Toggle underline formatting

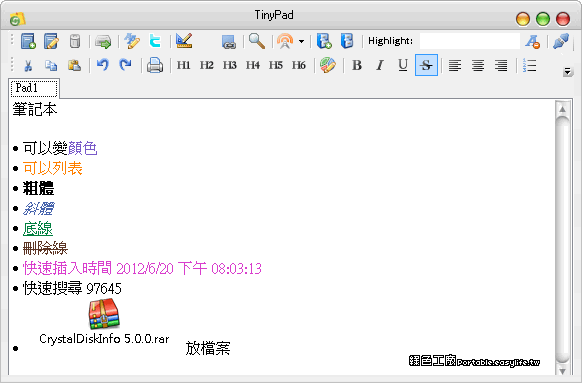coord(403,65)
